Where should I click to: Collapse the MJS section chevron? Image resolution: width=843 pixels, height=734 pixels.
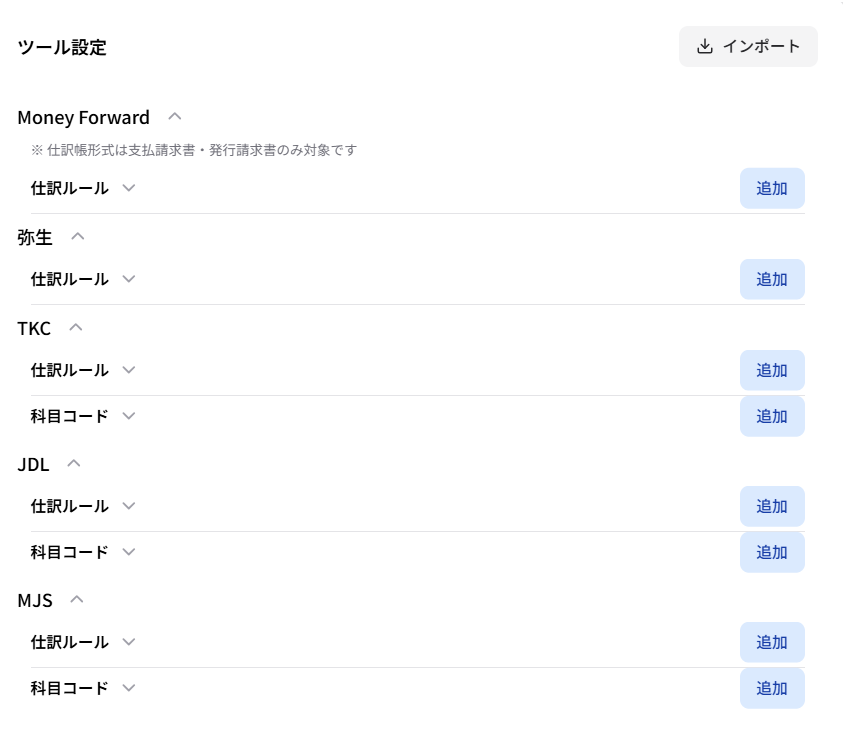(77, 600)
